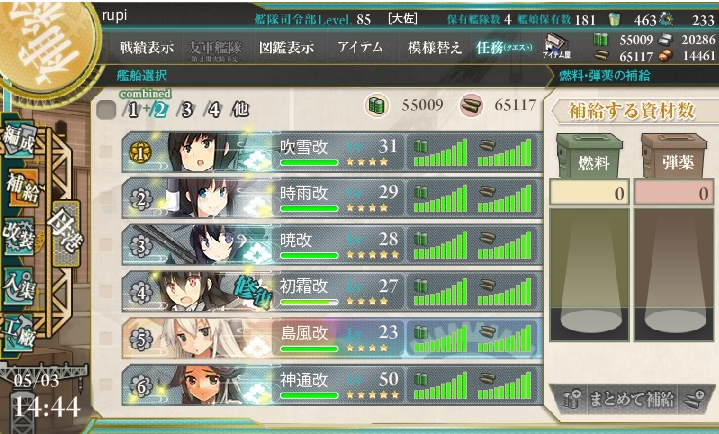719x434 pixels.
Task: Open the 編成 fleet organization icon
Action: (19, 140)
